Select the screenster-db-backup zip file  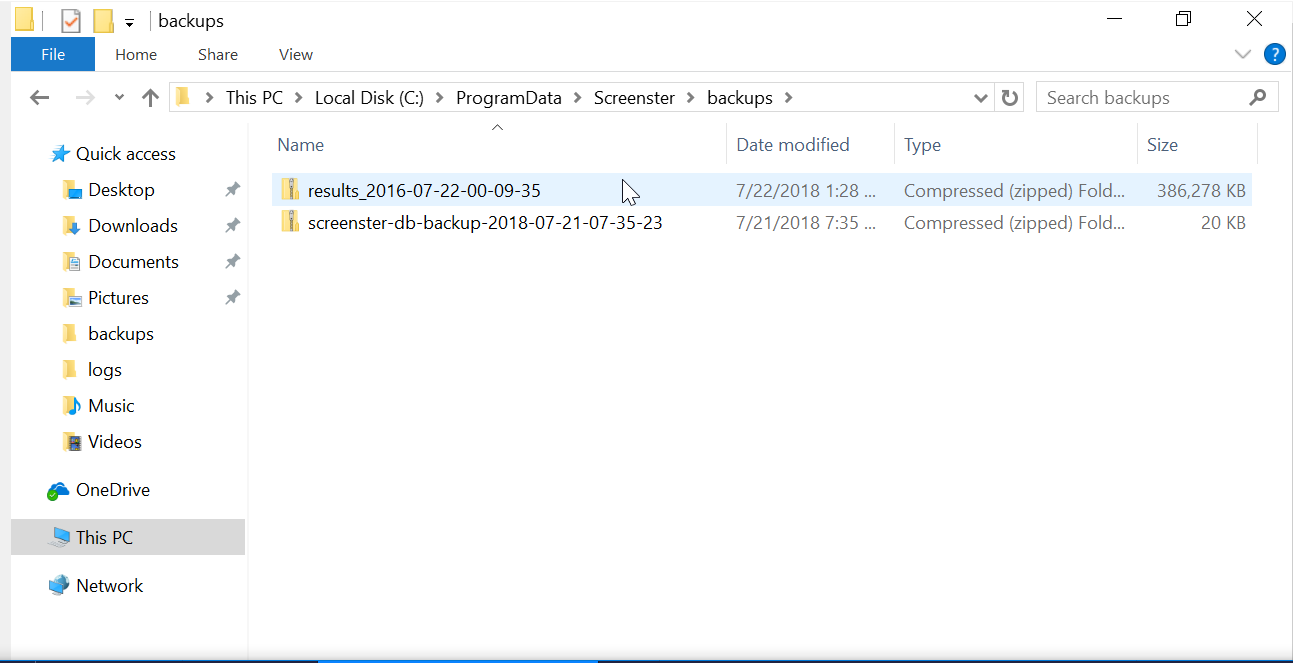[484, 223]
